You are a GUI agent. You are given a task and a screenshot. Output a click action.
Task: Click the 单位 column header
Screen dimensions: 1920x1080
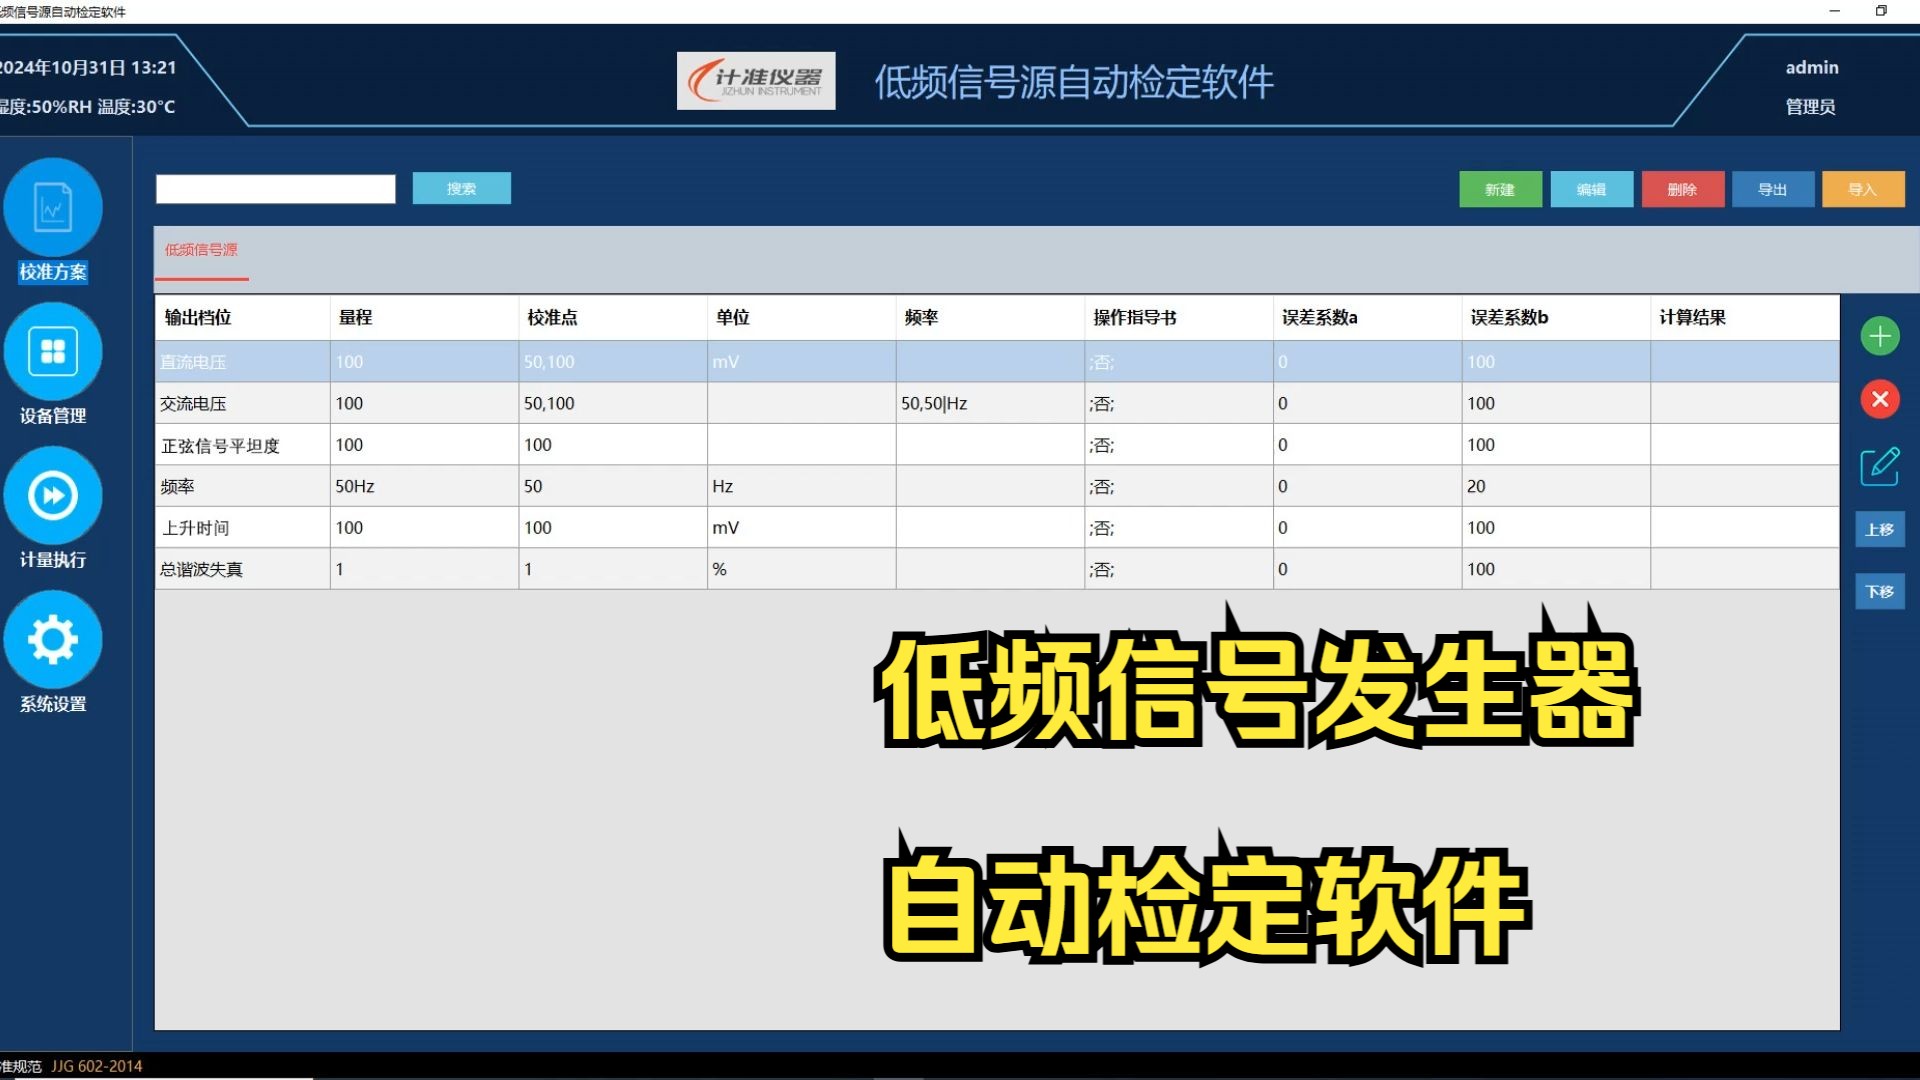pos(802,317)
